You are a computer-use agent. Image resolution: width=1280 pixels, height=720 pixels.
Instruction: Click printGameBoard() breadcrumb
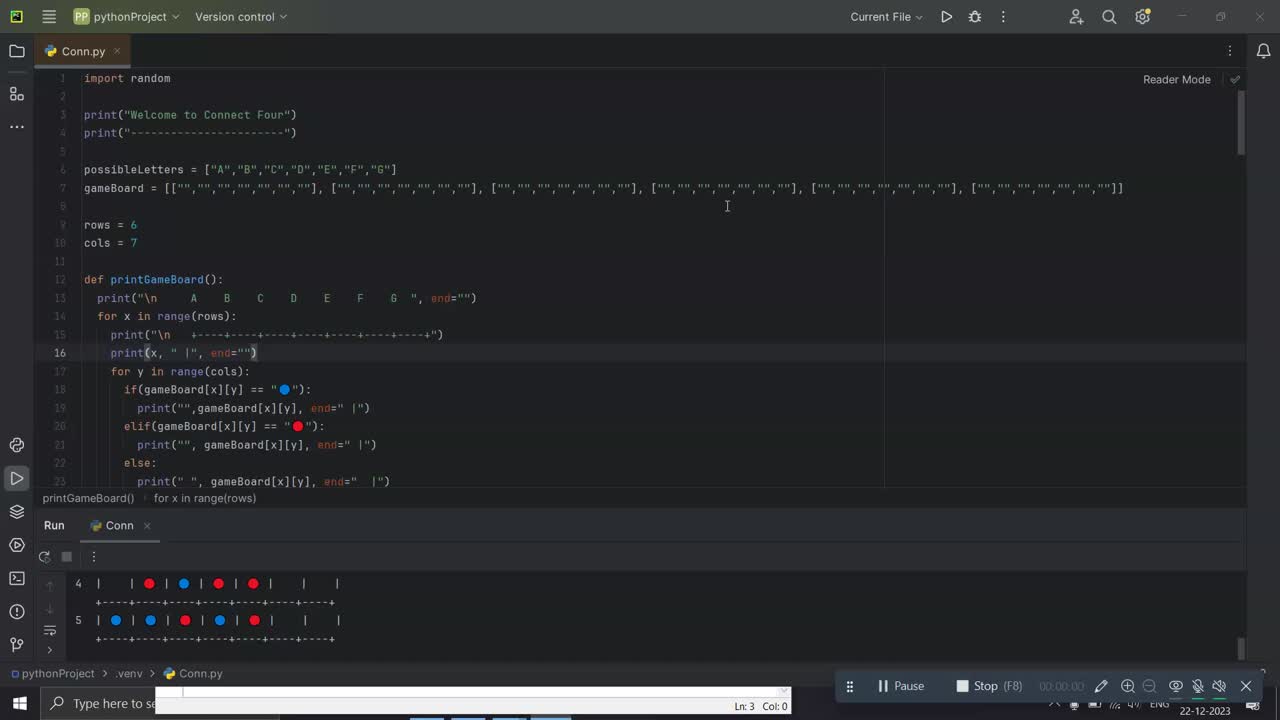(x=88, y=498)
